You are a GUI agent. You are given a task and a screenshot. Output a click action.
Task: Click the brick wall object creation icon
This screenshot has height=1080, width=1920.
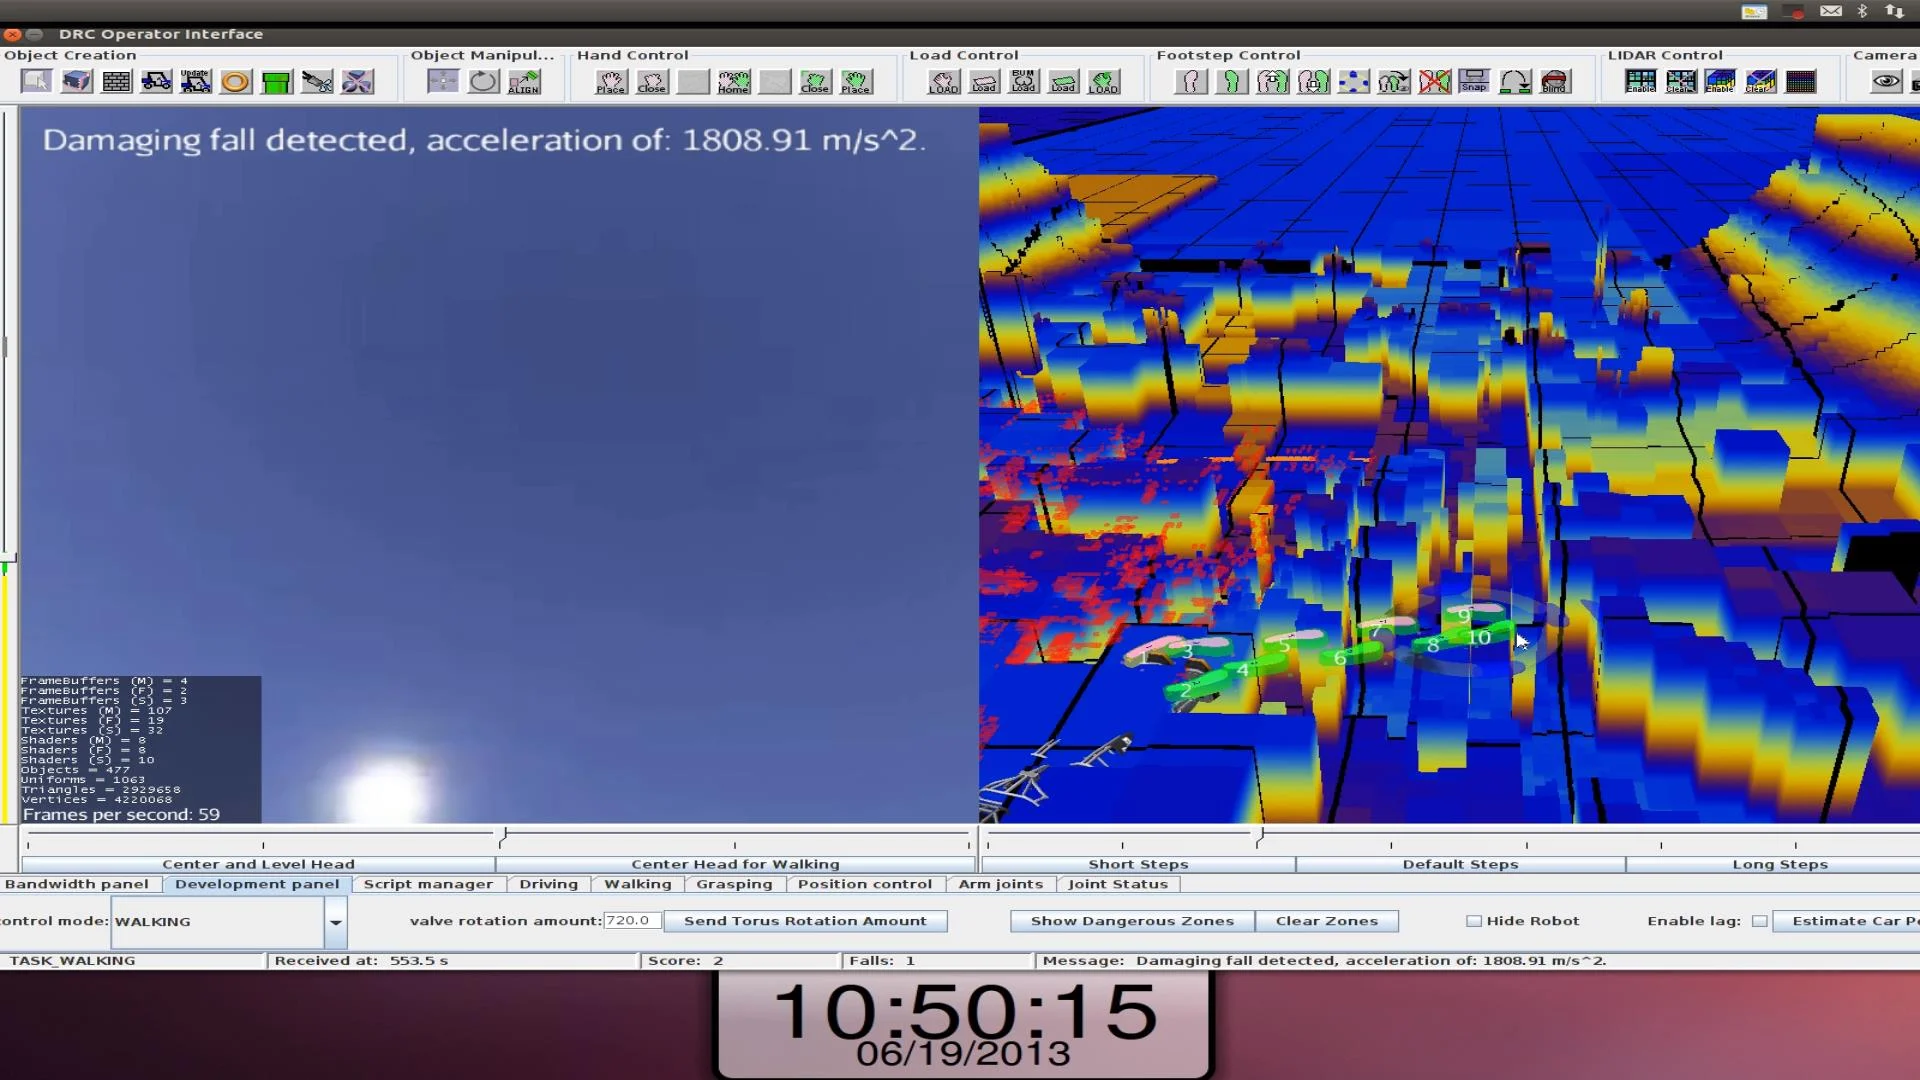tap(117, 81)
